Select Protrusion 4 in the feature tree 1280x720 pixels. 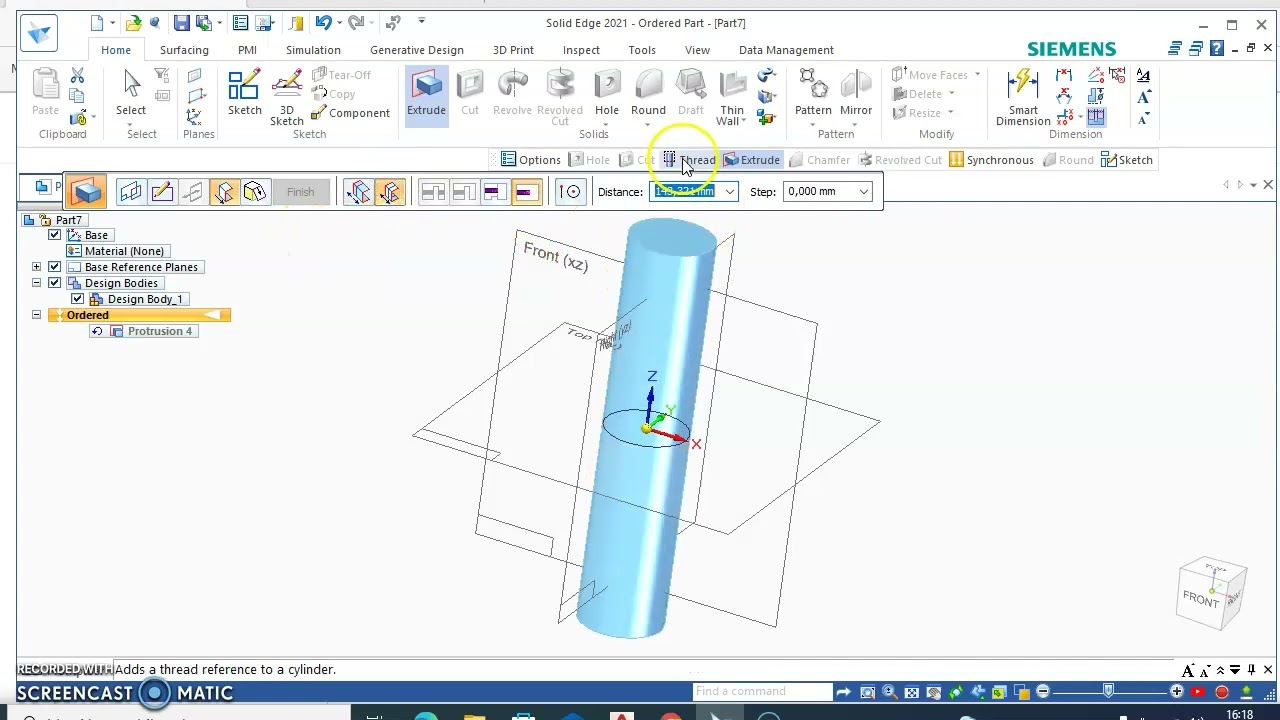151,331
